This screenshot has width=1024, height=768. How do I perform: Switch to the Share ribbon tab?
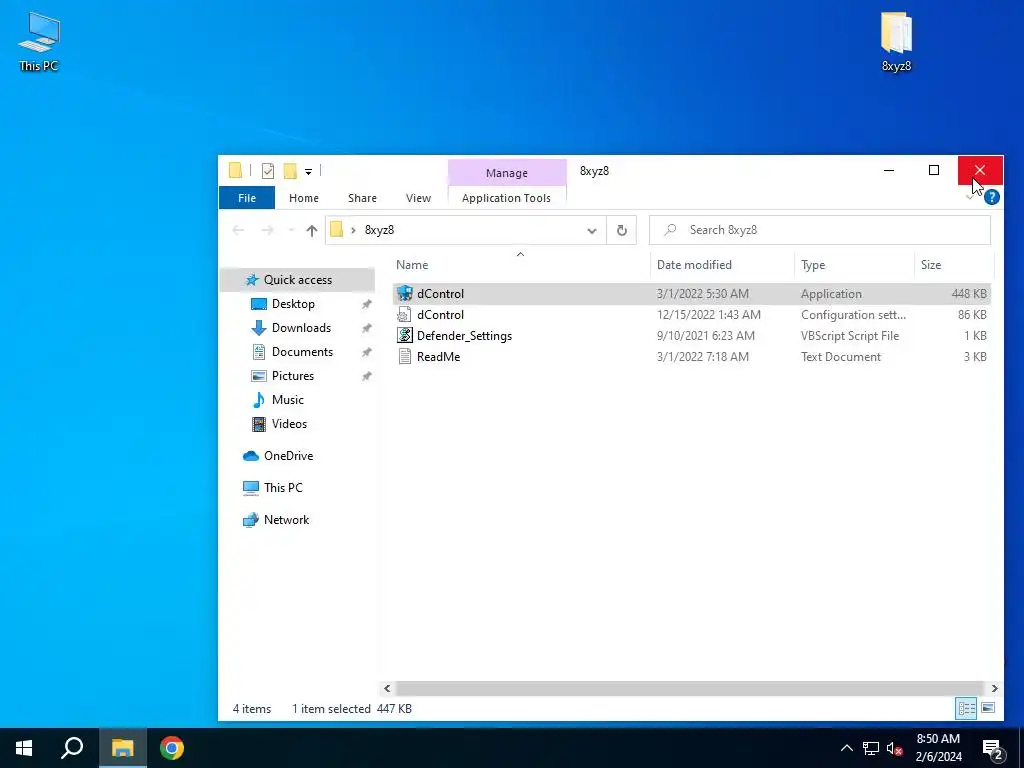click(362, 198)
